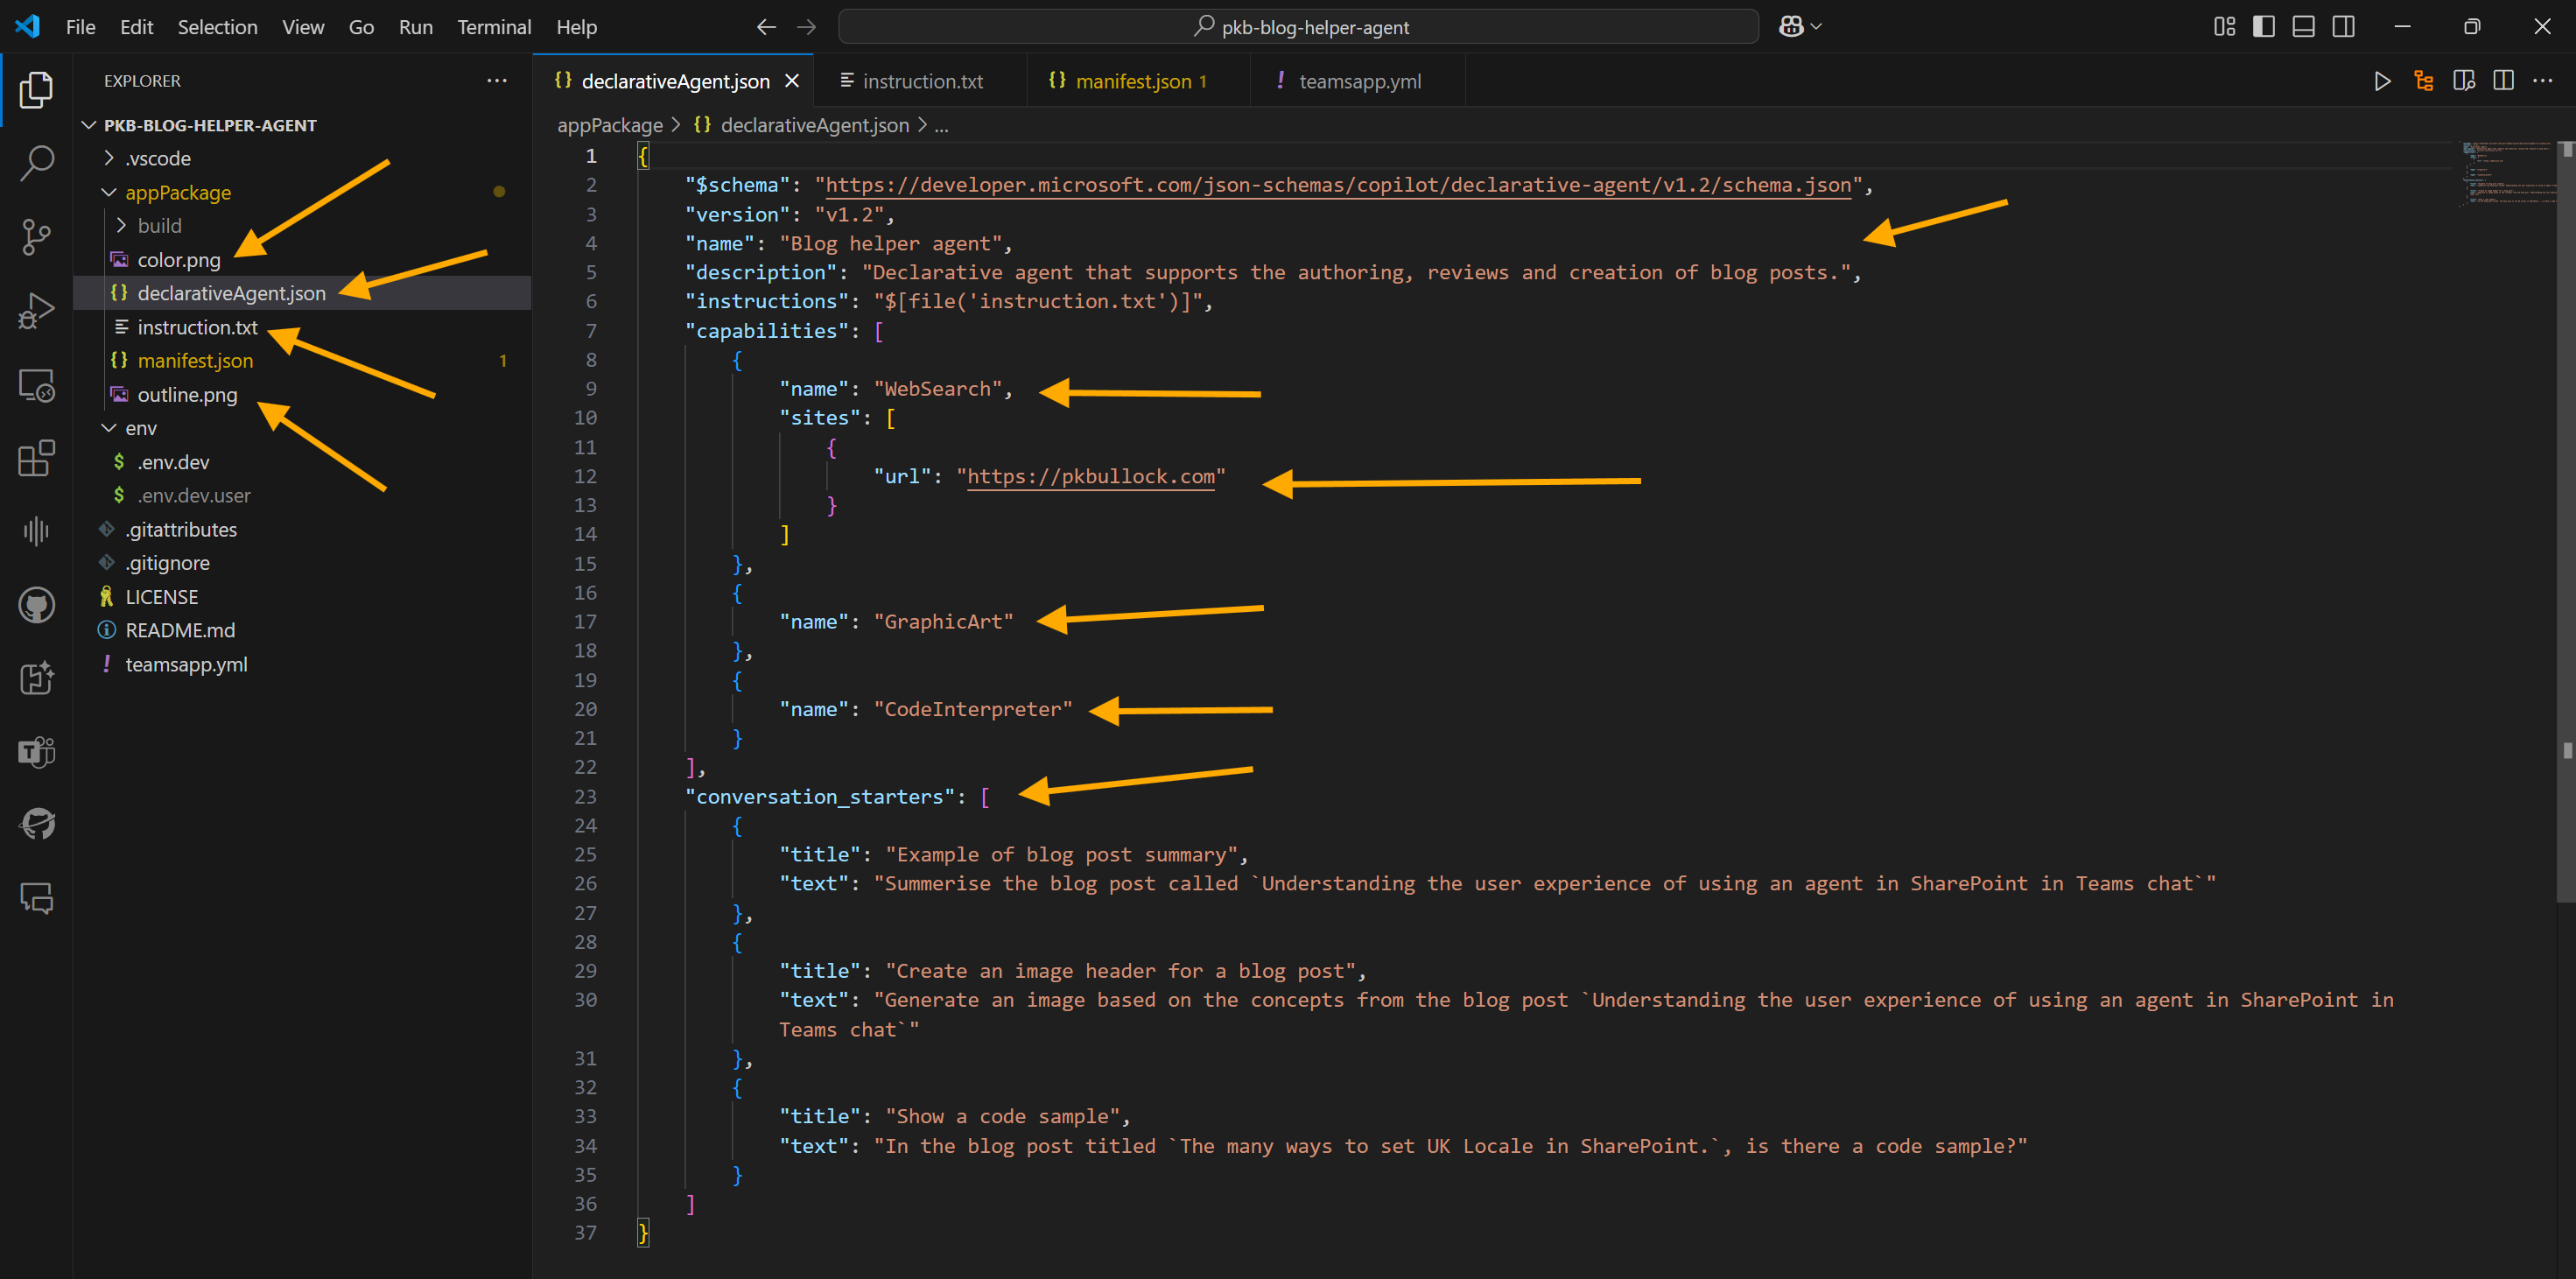Screen dimensions: 2576x1279
Task: Open the Remote Explorer view
Action: pos(36,384)
